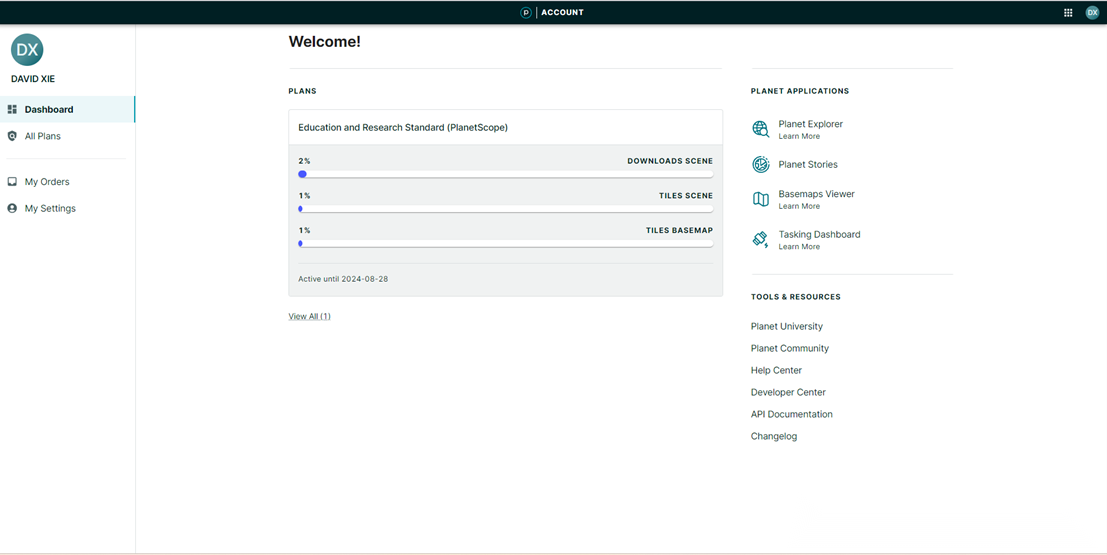Click the My Orders inbox icon
The image size is (1107, 555).
[x=12, y=181]
